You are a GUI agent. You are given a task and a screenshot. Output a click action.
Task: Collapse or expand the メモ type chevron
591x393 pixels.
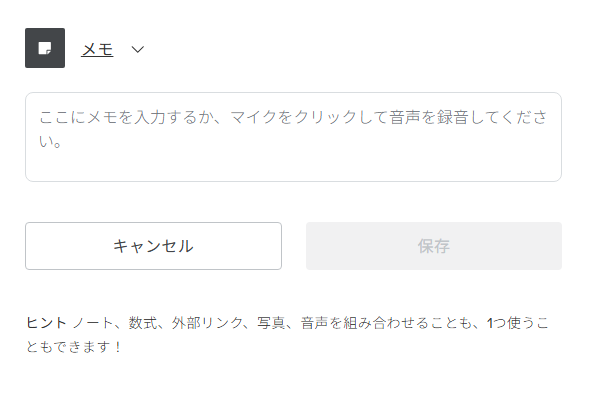tap(138, 49)
